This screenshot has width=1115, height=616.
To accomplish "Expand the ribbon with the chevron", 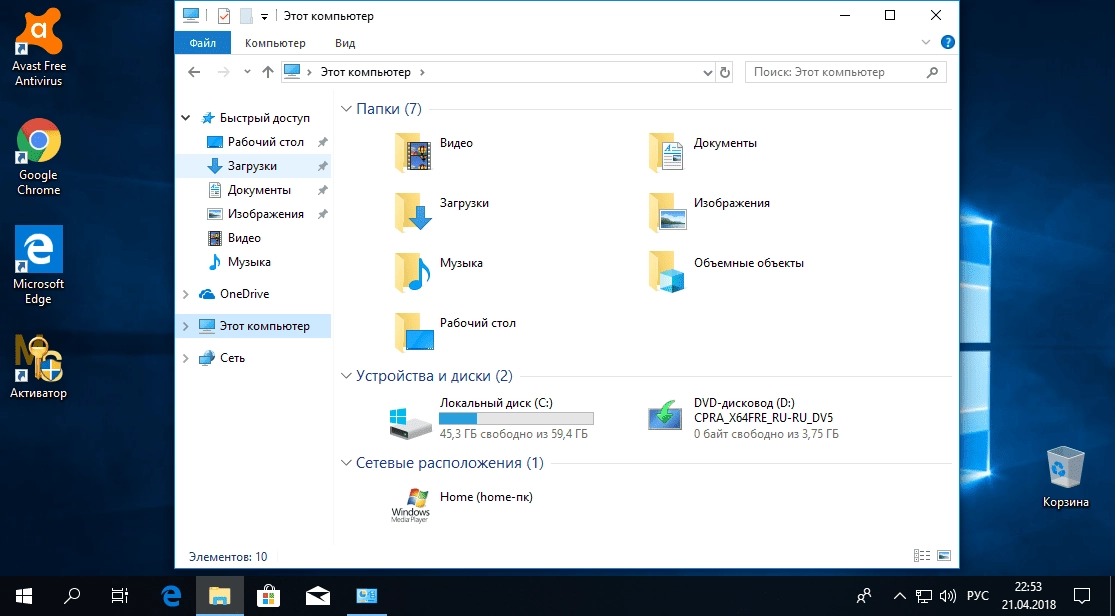I will click(x=925, y=43).
